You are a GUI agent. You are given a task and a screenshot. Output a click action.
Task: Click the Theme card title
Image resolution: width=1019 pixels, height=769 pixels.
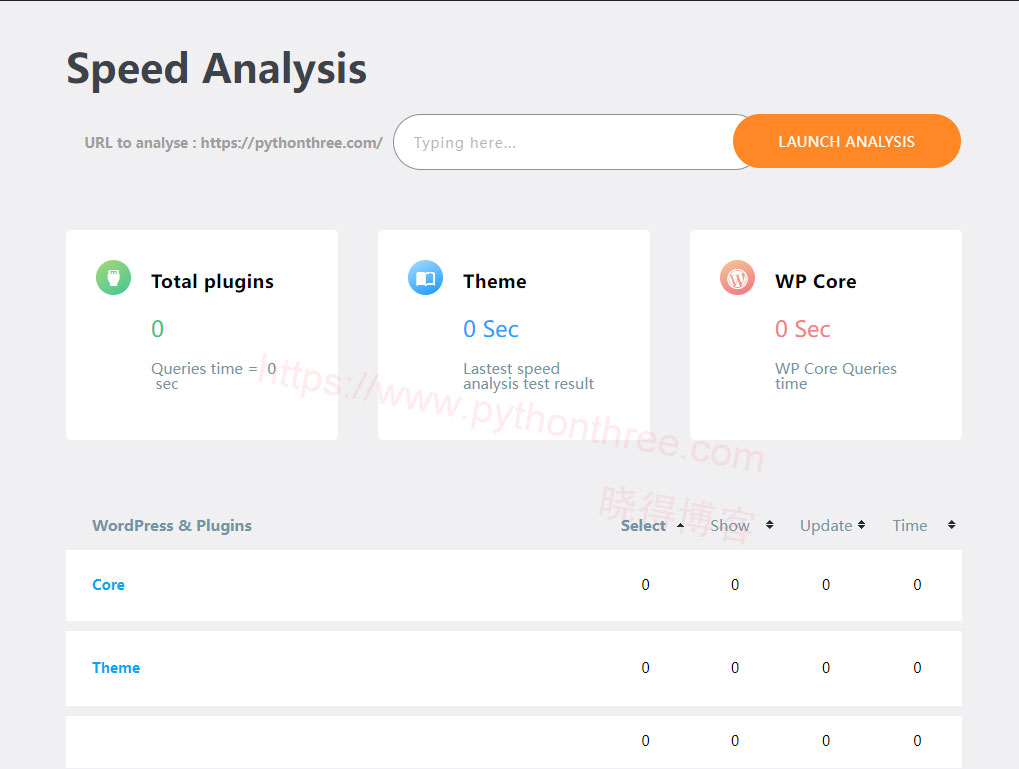click(x=495, y=281)
